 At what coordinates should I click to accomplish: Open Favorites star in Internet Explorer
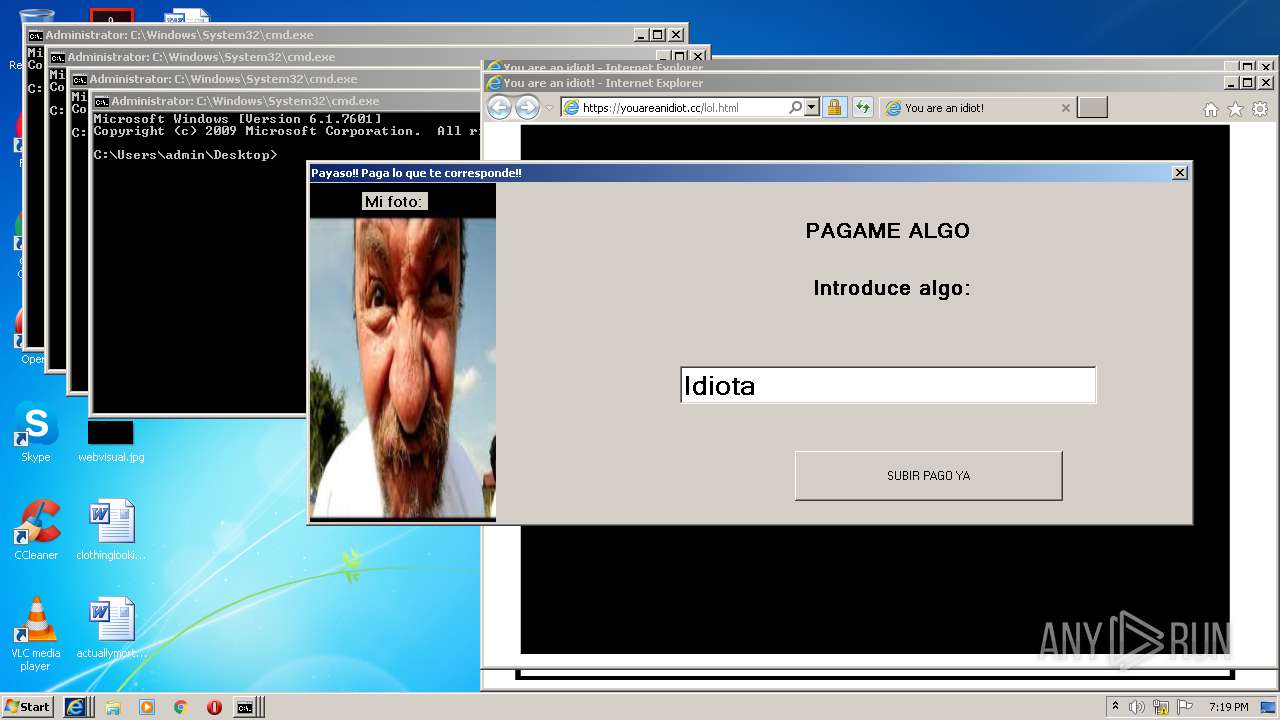point(1235,109)
